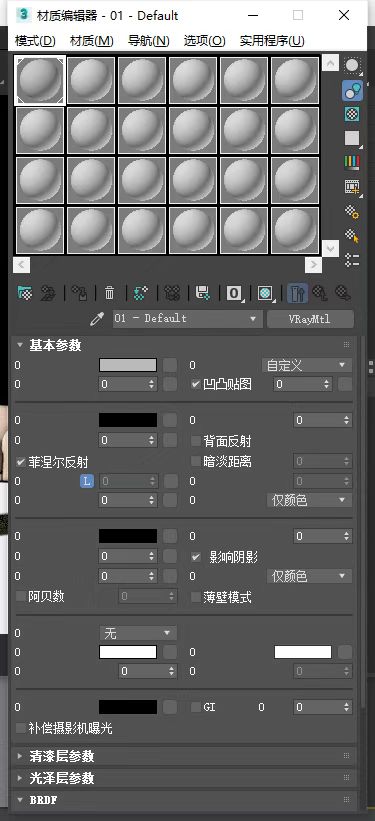Enable the 阿贝数 checkbox
This screenshot has height=821, width=375.
point(21,596)
